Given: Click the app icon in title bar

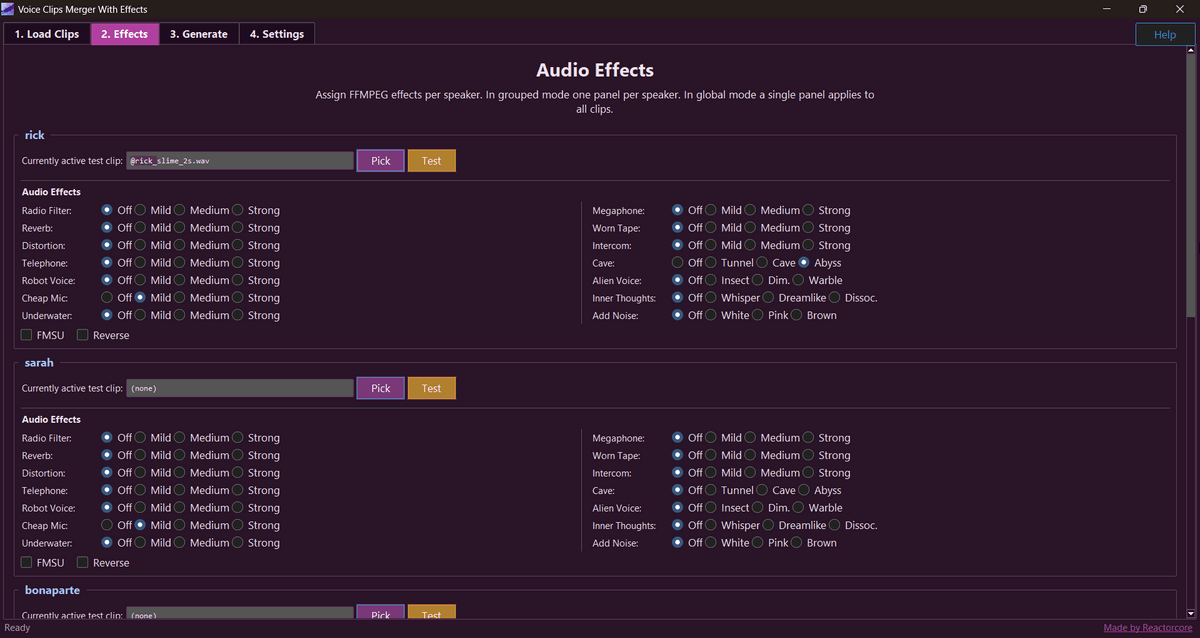Looking at the screenshot, I should [8, 9].
